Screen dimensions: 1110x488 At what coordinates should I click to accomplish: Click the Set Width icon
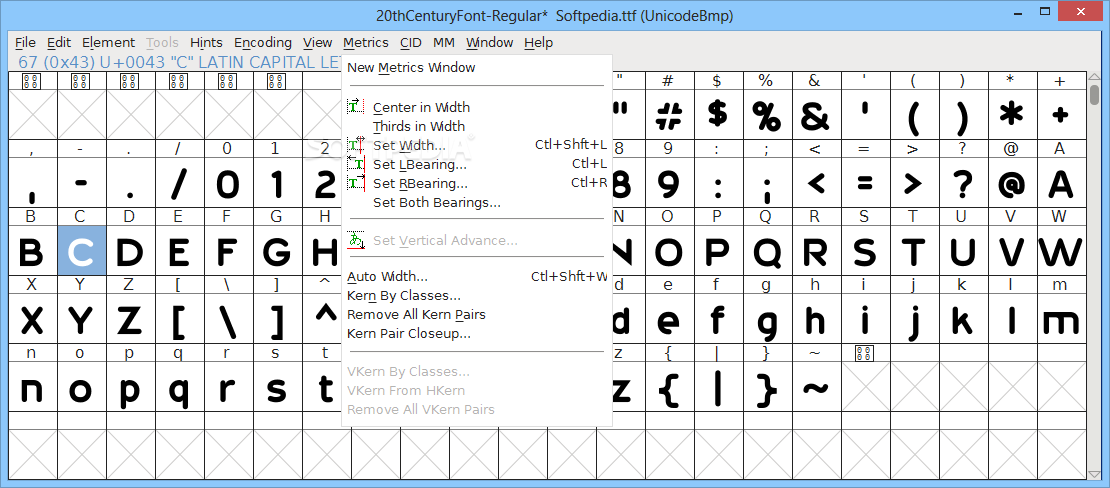coord(355,145)
